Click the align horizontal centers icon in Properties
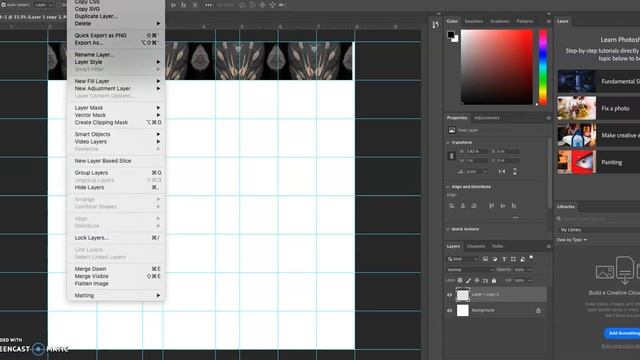The height and width of the screenshot is (360, 640). (463, 206)
